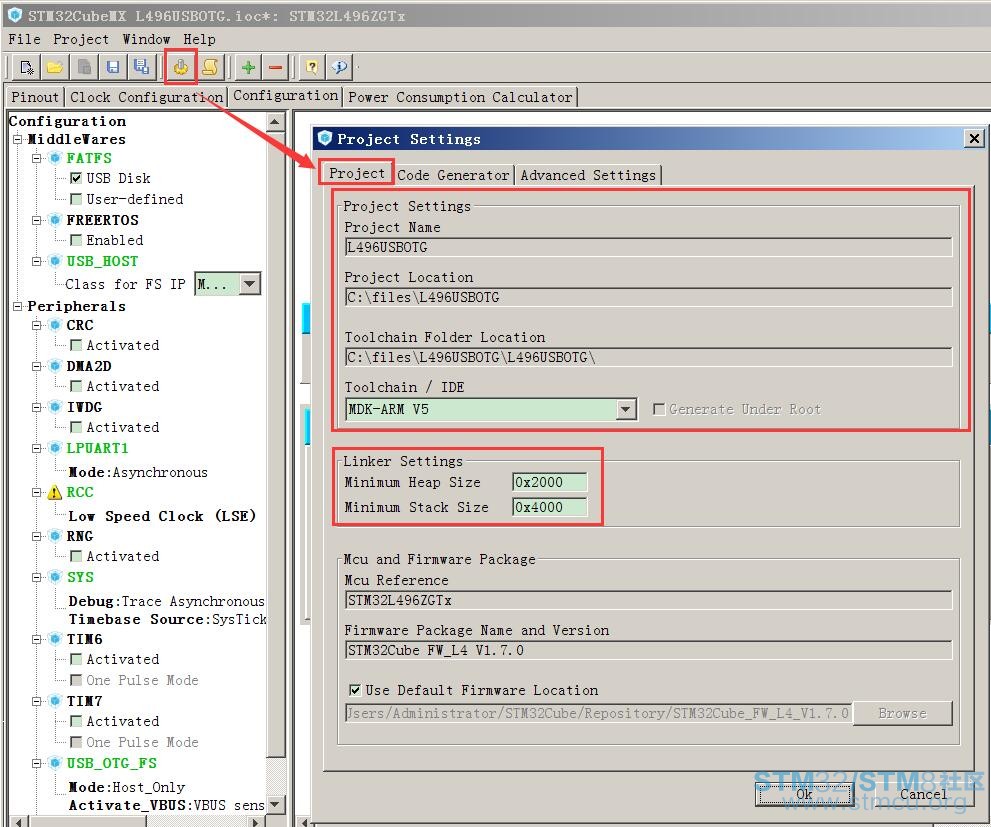
Task: Toggle Use Default Firmware Location checkbox
Action: 355,690
